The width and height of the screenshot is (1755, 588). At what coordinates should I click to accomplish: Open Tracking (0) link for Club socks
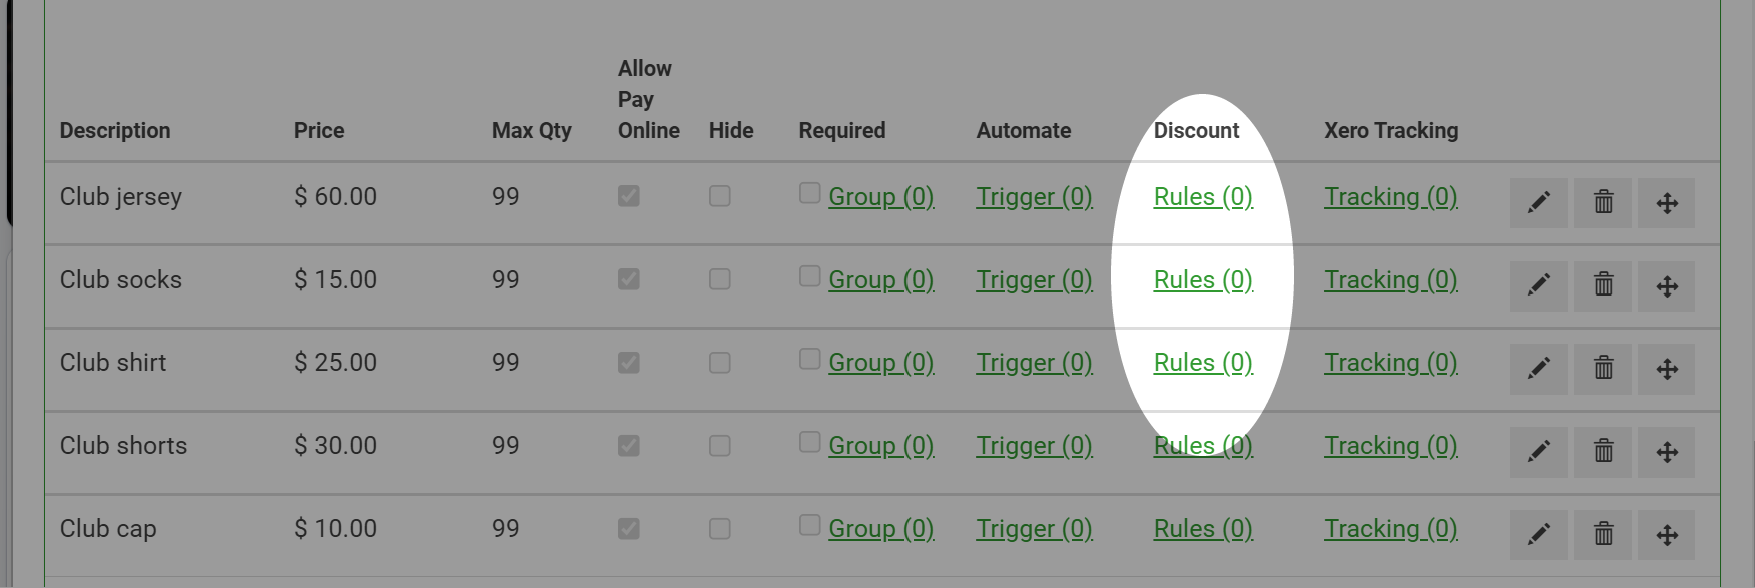pyautogui.click(x=1391, y=280)
